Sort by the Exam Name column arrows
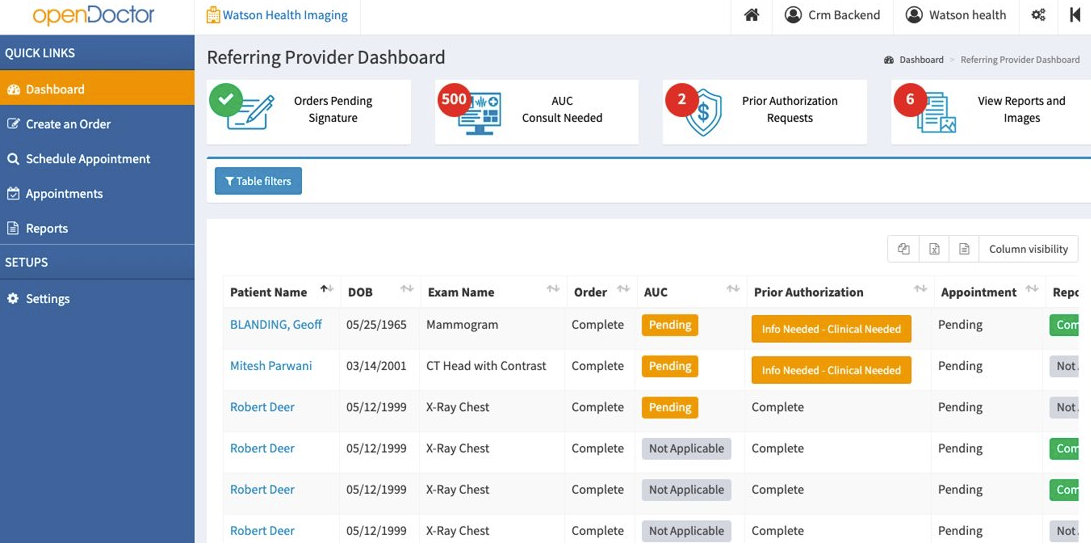Image resolution: width=1091 pixels, height=544 pixels. point(553,289)
